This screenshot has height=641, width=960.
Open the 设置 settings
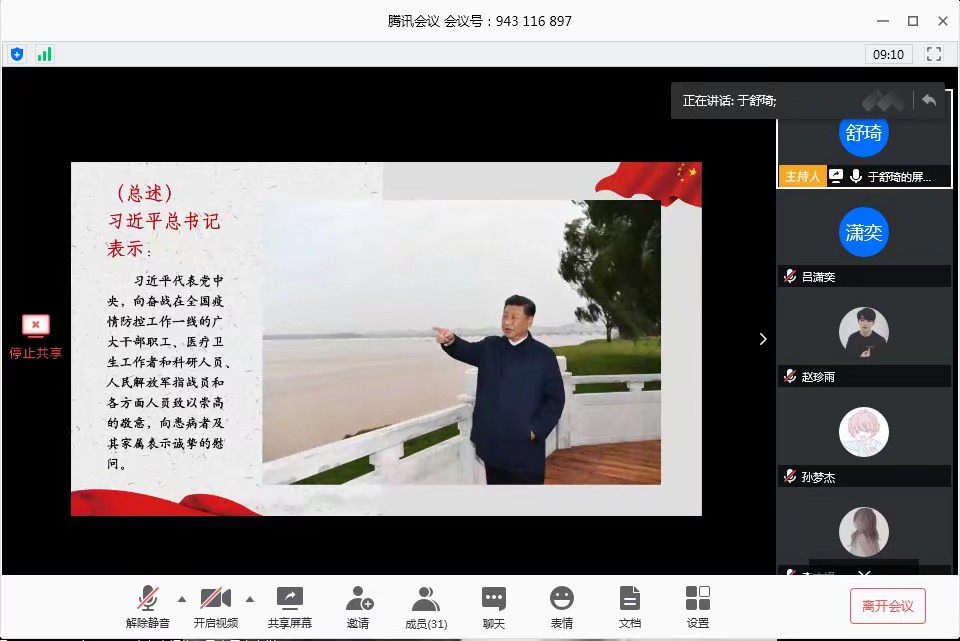pyautogui.click(x=697, y=606)
